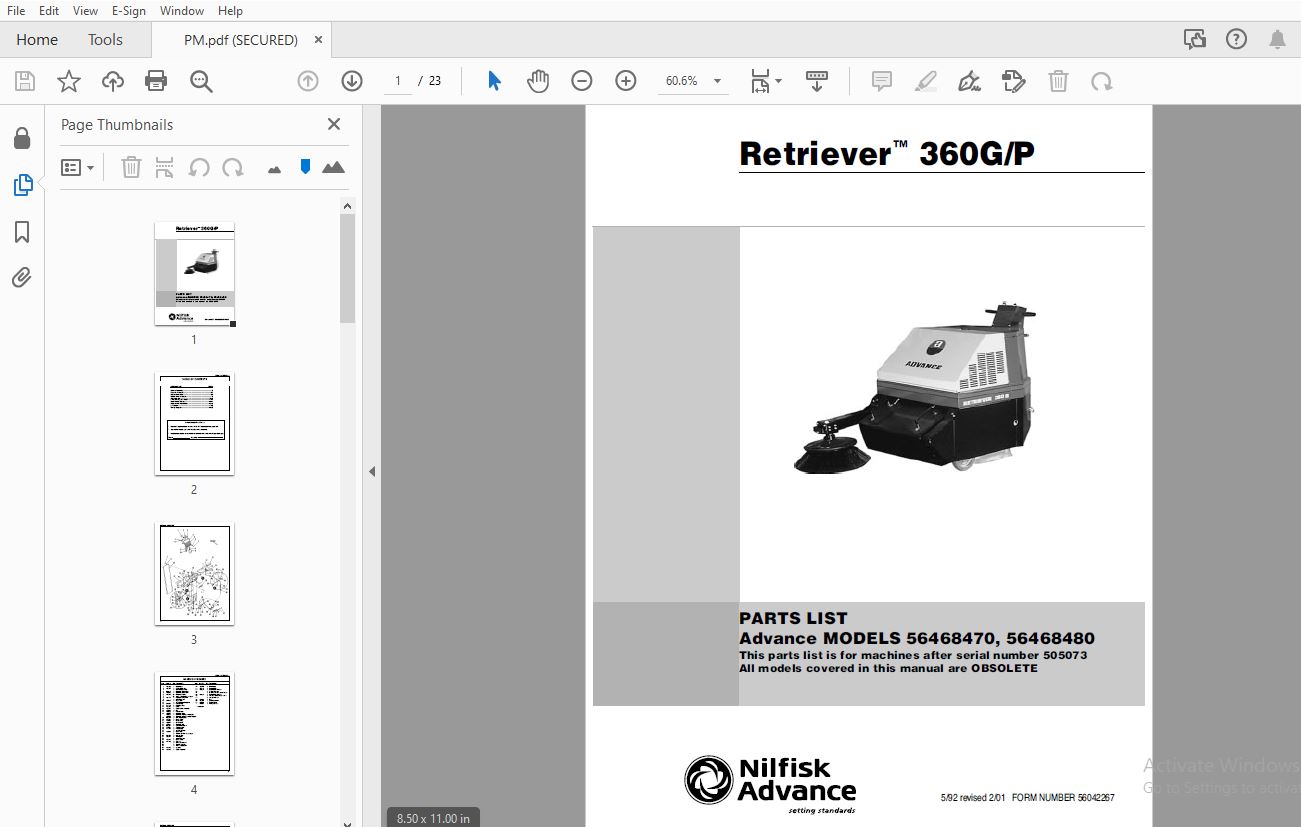The image size is (1301, 827).
Task: Click the share review comments icon
Action: tap(1195, 40)
